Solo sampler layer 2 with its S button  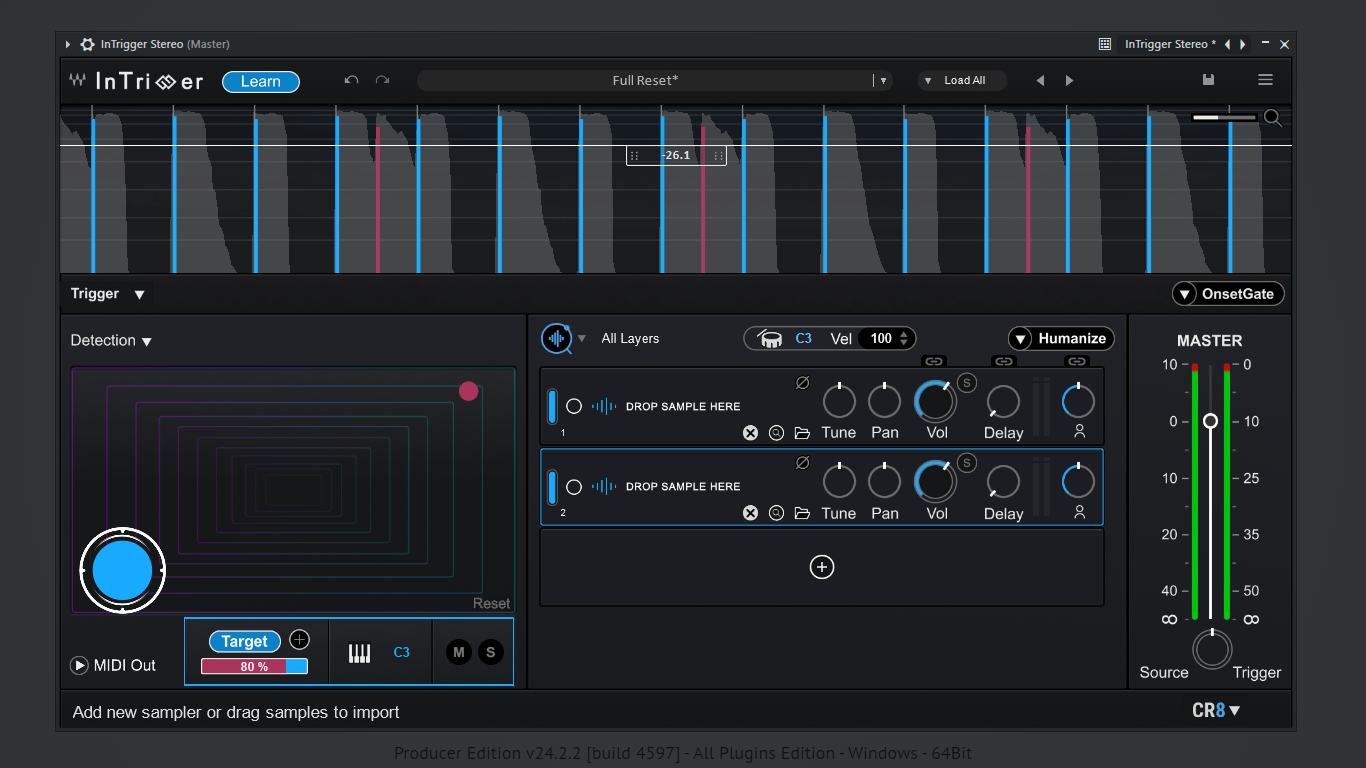click(966, 462)
